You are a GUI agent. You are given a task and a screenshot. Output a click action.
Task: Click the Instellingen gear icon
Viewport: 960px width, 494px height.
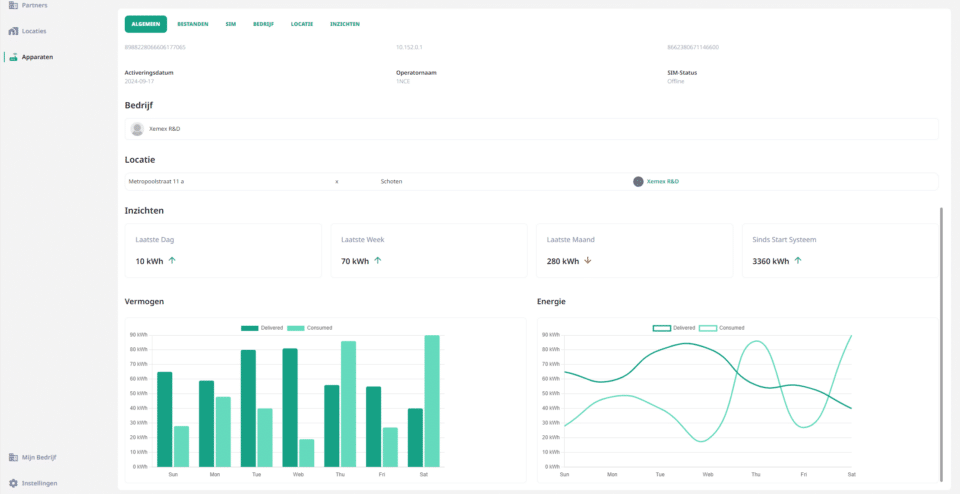(x=13, y=483)
